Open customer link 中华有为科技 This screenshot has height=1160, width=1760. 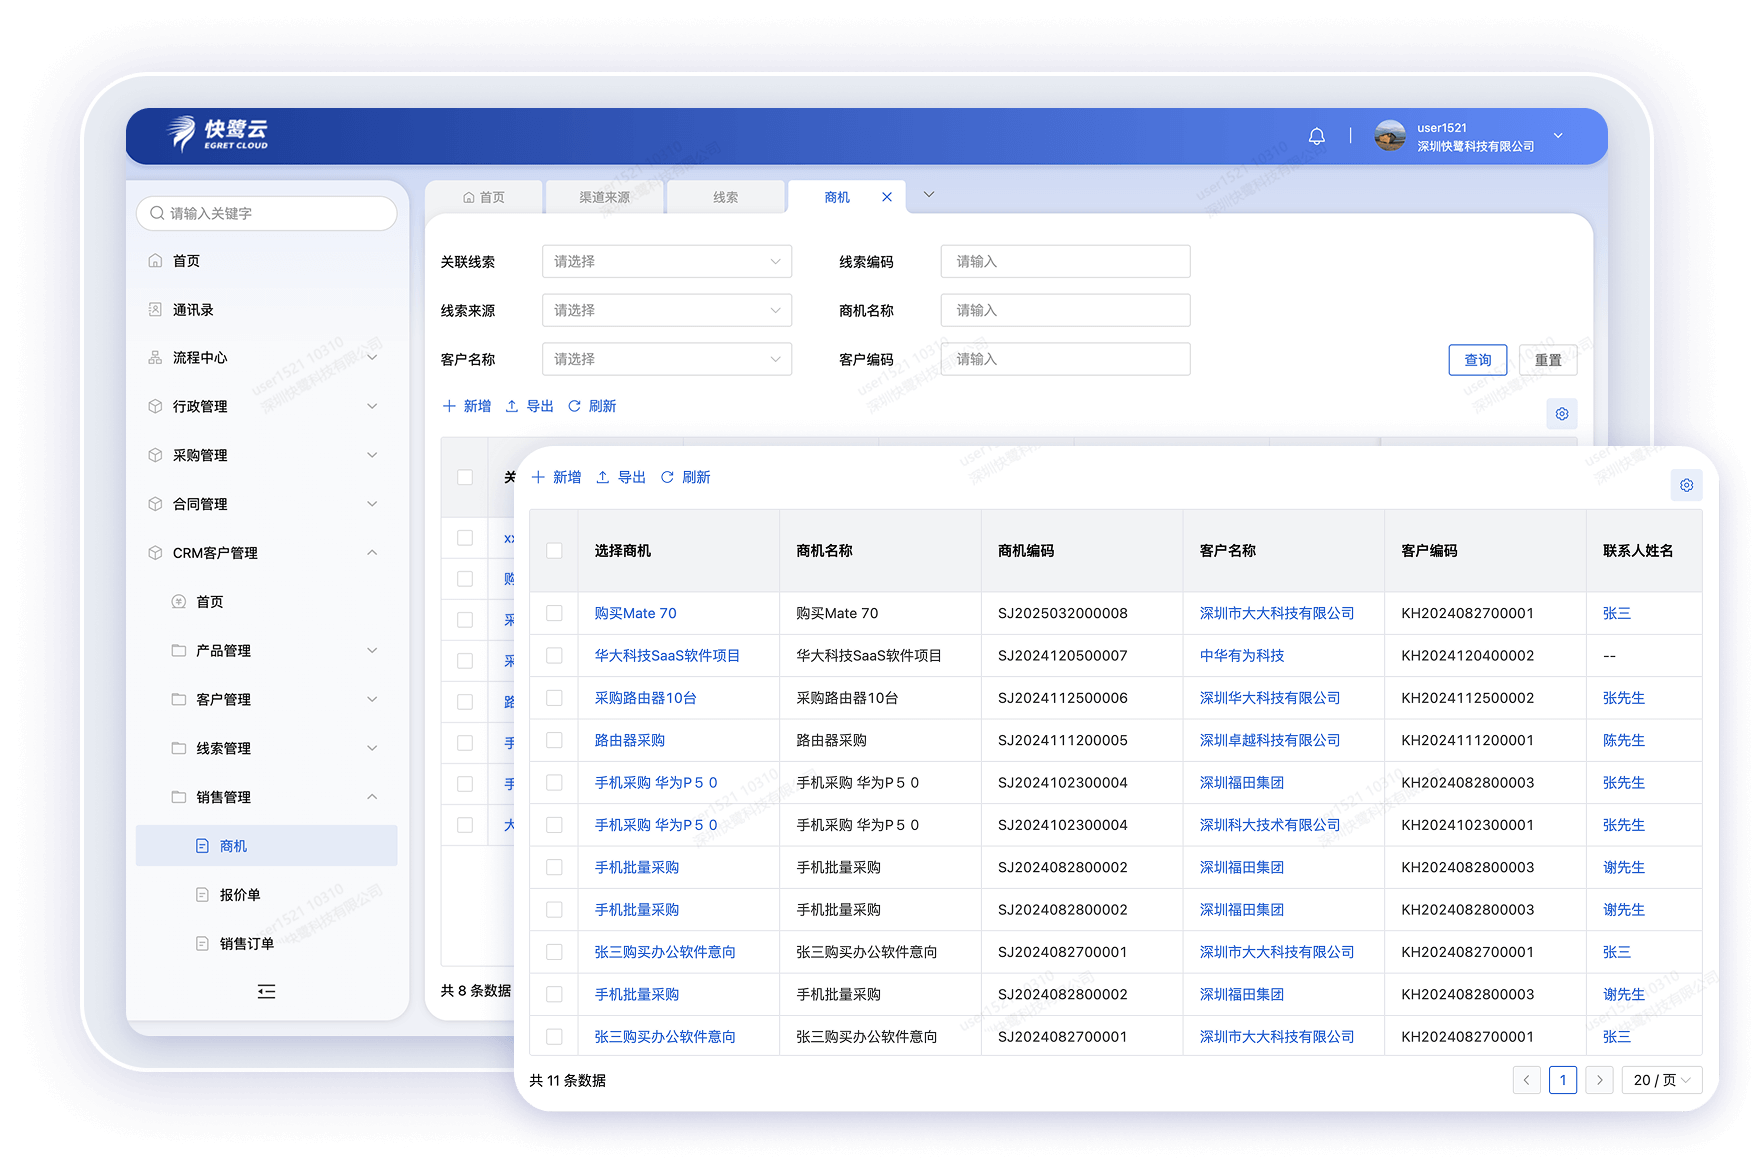1241,656
